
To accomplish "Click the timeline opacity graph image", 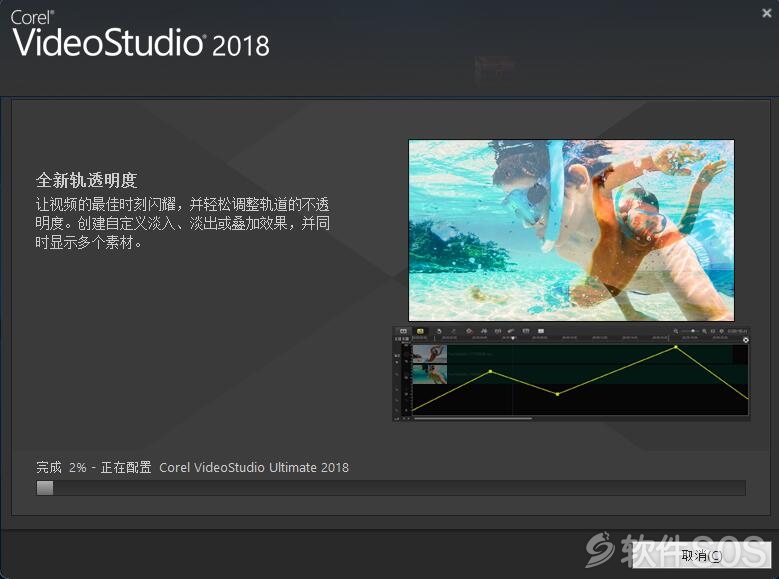I will (571, 374).
